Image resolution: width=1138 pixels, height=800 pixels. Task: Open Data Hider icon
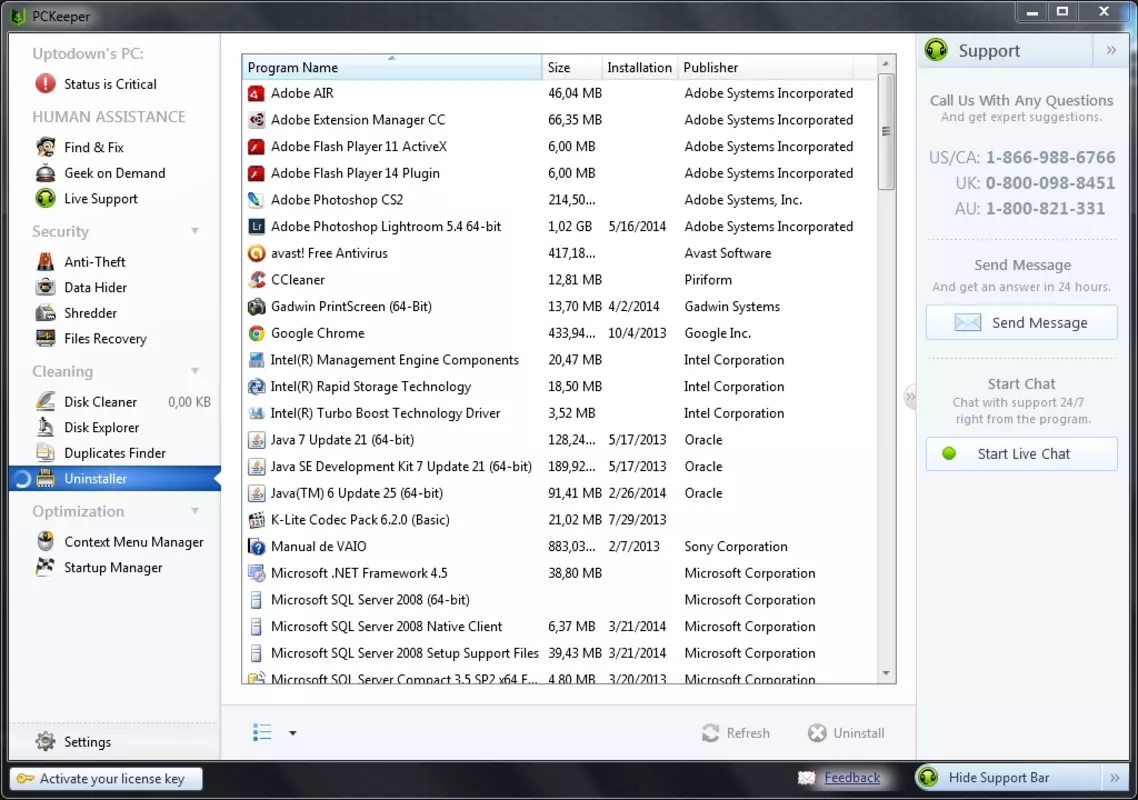pos(46,287)
